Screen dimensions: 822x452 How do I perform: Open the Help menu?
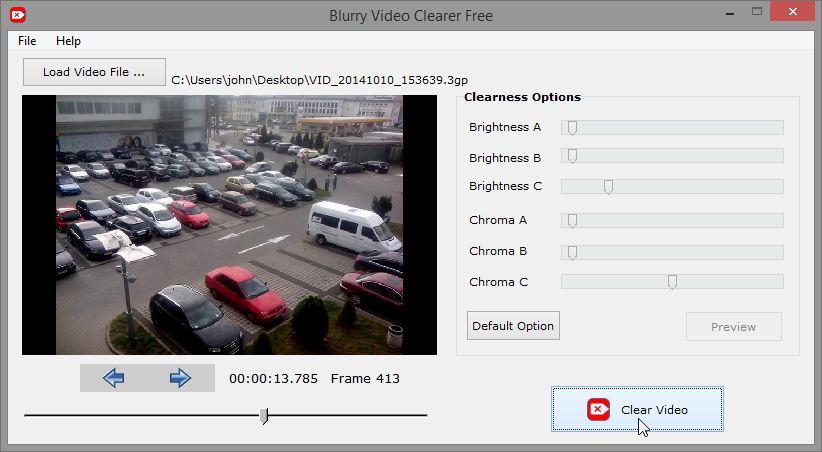coord(68,41)
